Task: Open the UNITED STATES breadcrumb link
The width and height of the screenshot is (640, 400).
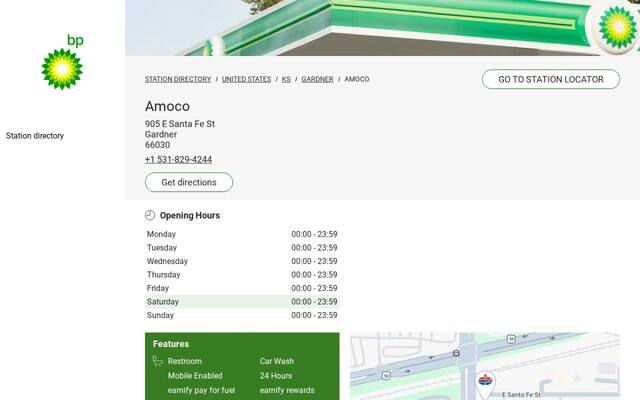Action: pyautogui.click(x=247, y=79)
